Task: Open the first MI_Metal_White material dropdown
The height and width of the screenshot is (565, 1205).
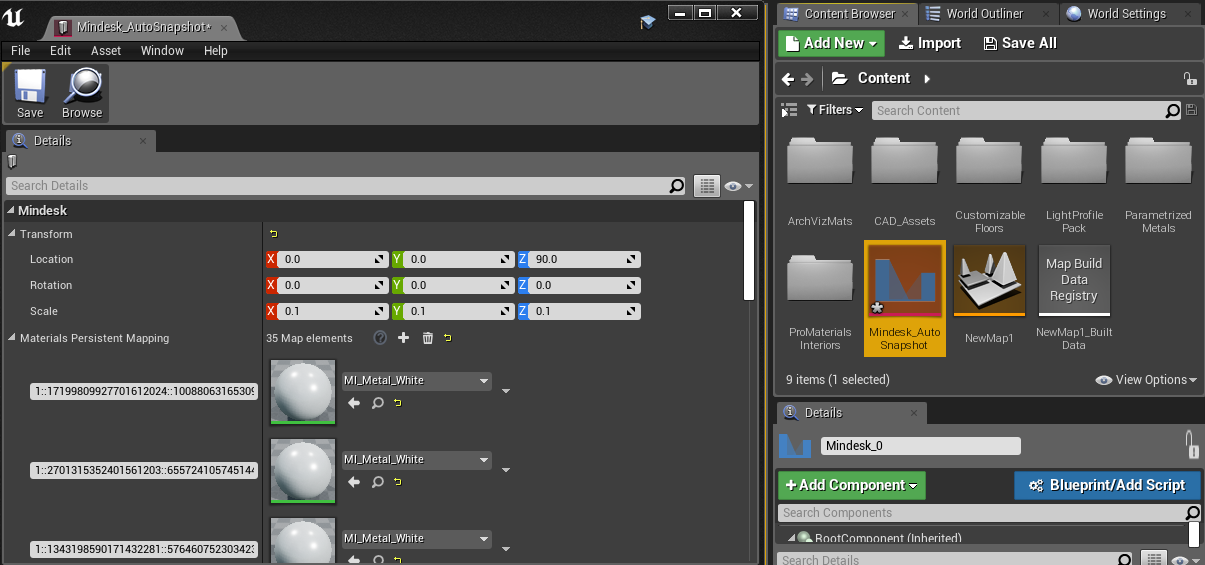Action: (417, 381)
